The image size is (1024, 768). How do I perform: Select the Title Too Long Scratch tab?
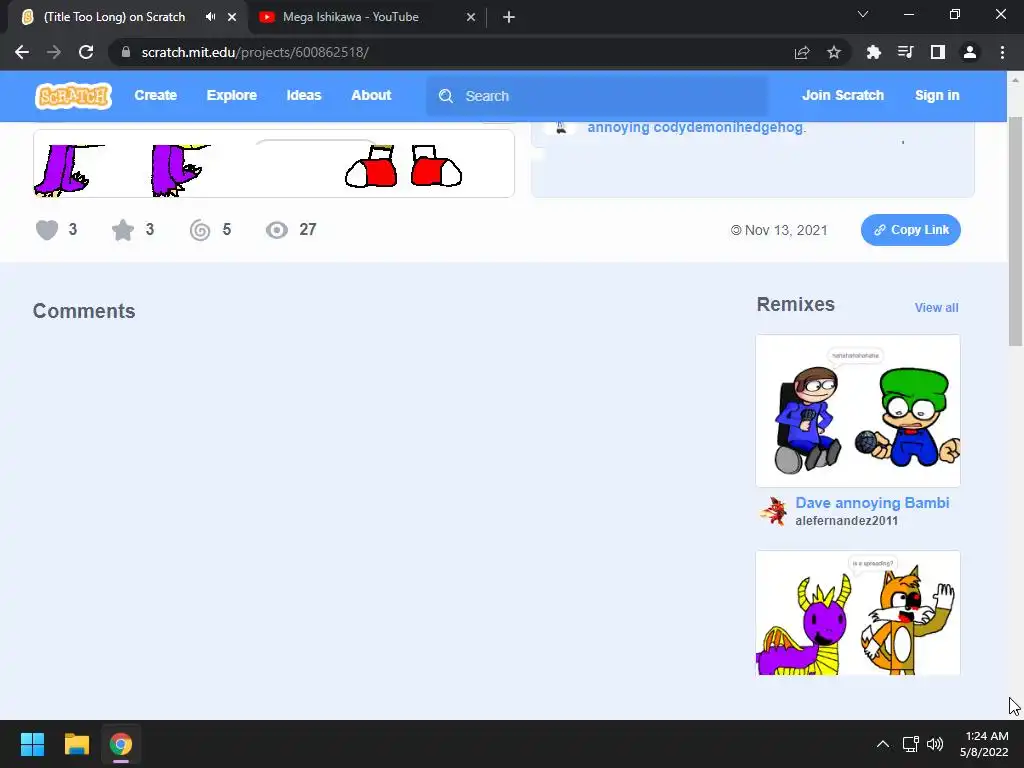115,17
